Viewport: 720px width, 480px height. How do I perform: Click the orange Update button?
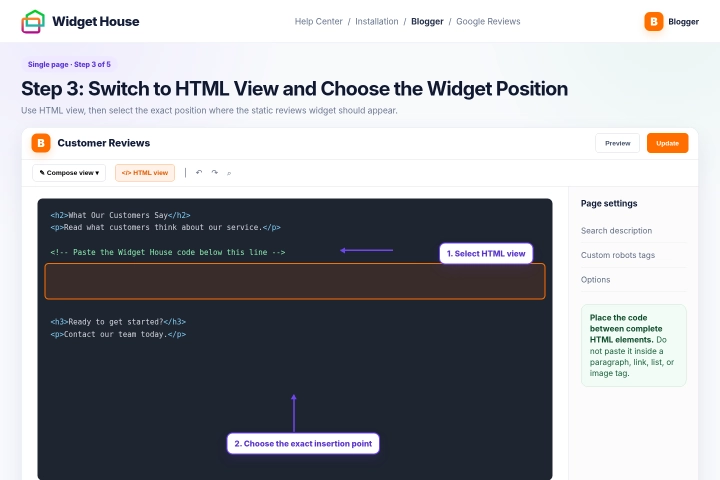[x=667, y=143]
